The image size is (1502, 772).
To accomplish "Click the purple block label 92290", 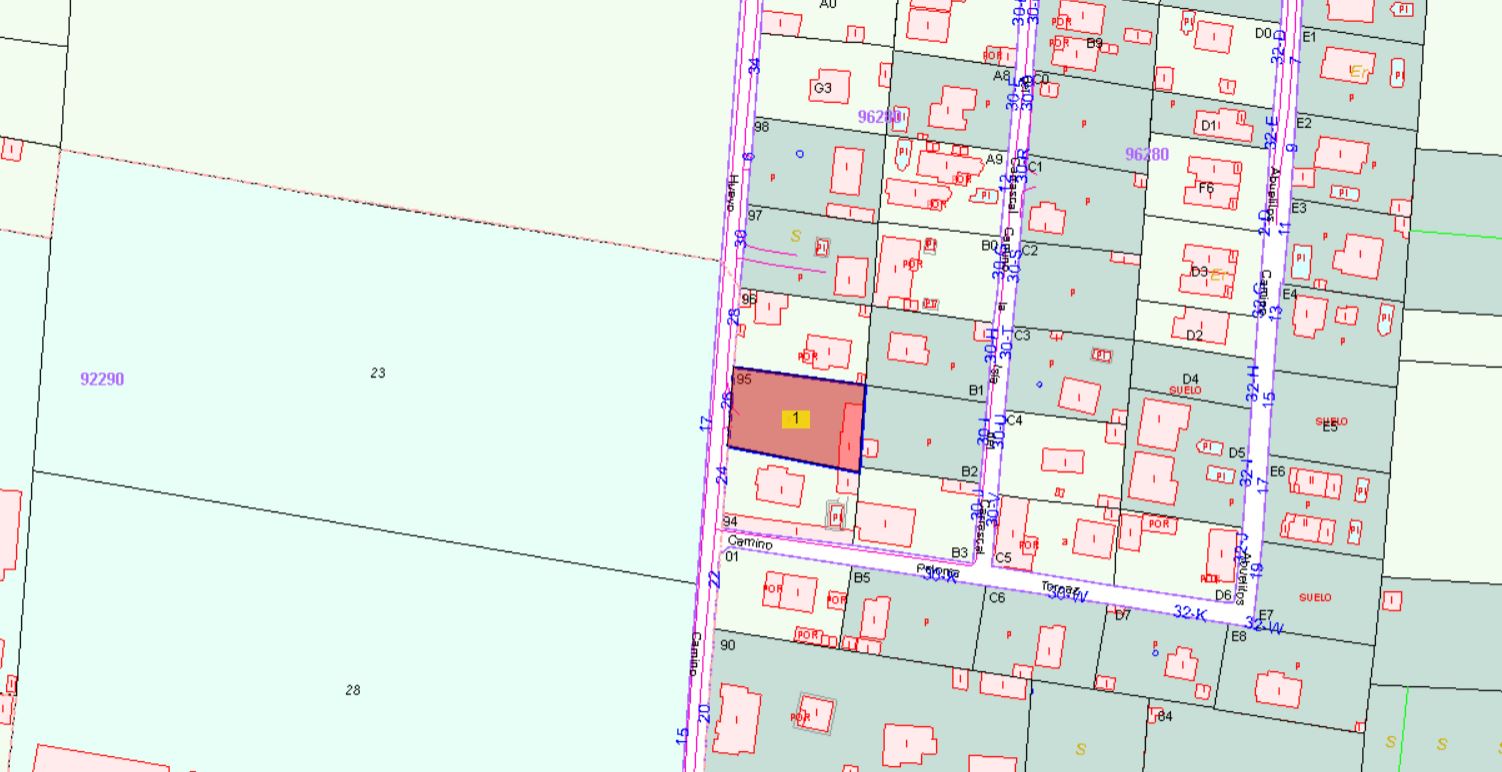I will (102, 379).
